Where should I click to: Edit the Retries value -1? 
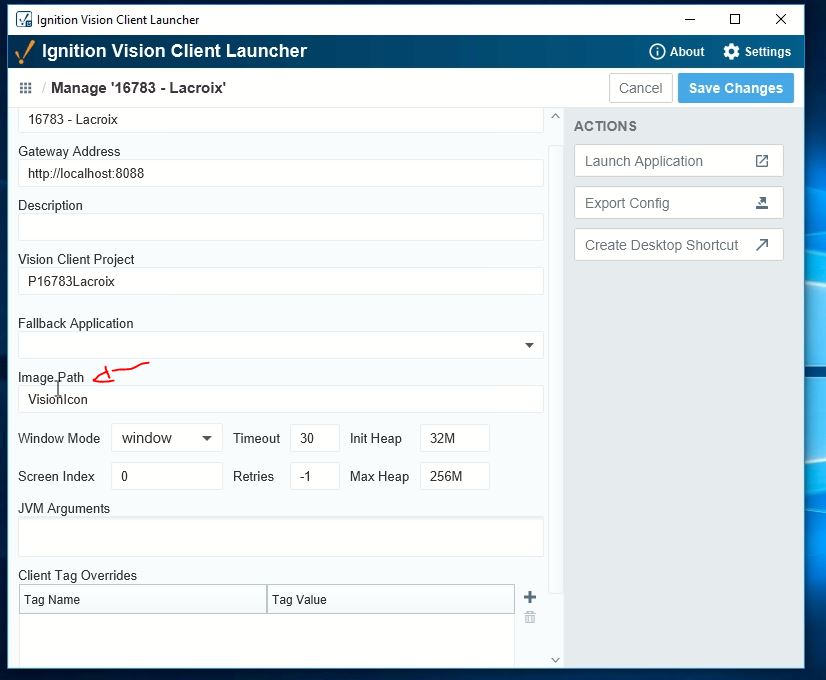click(314, 476)
